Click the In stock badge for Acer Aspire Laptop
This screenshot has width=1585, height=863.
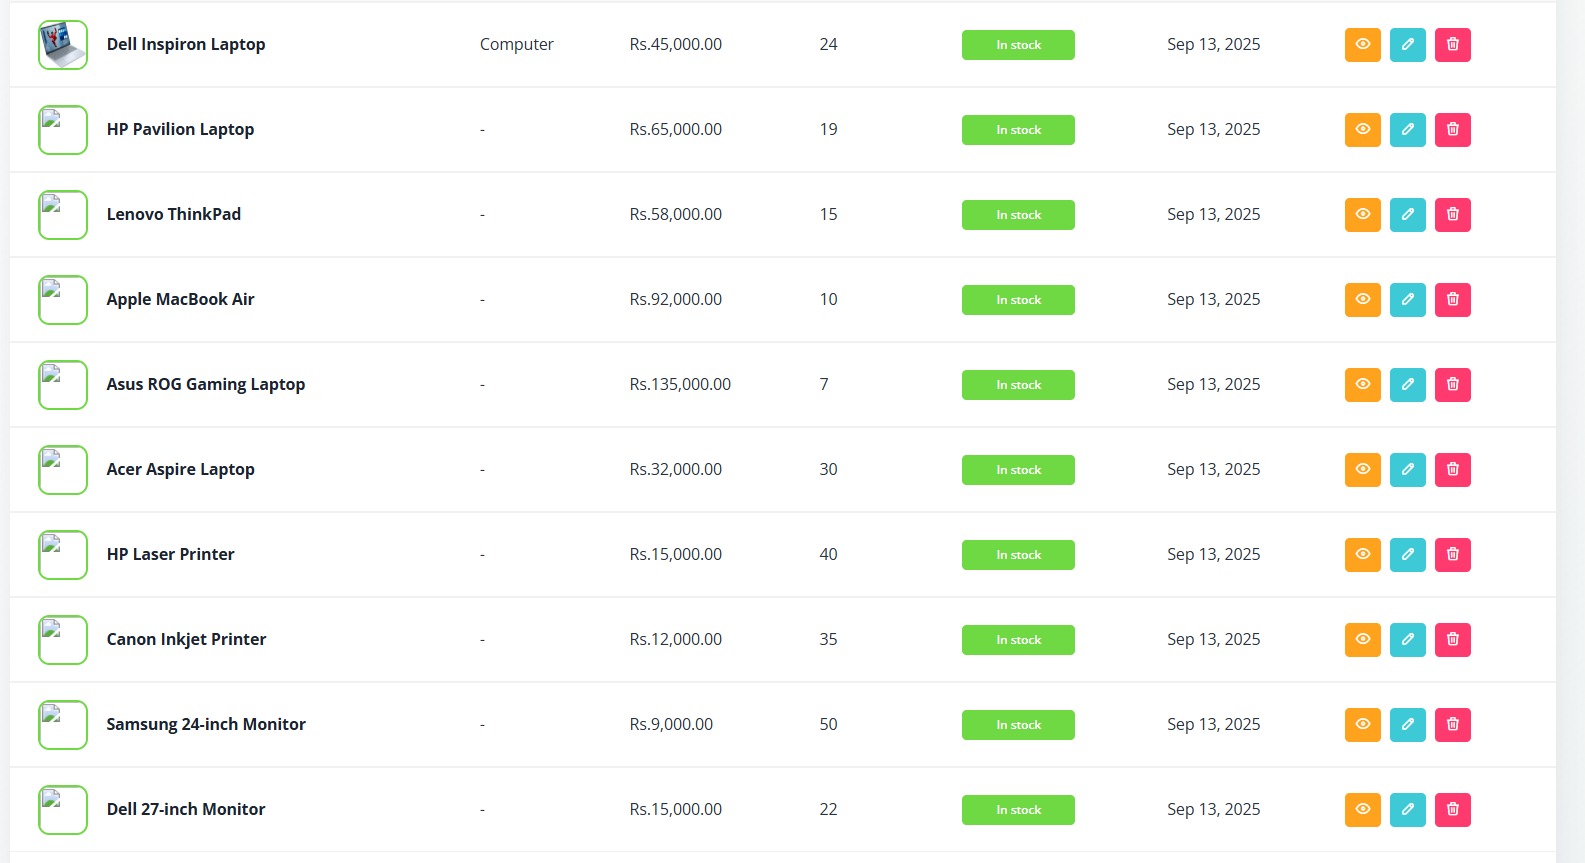pyautogui.click(x=1018, y=470)
